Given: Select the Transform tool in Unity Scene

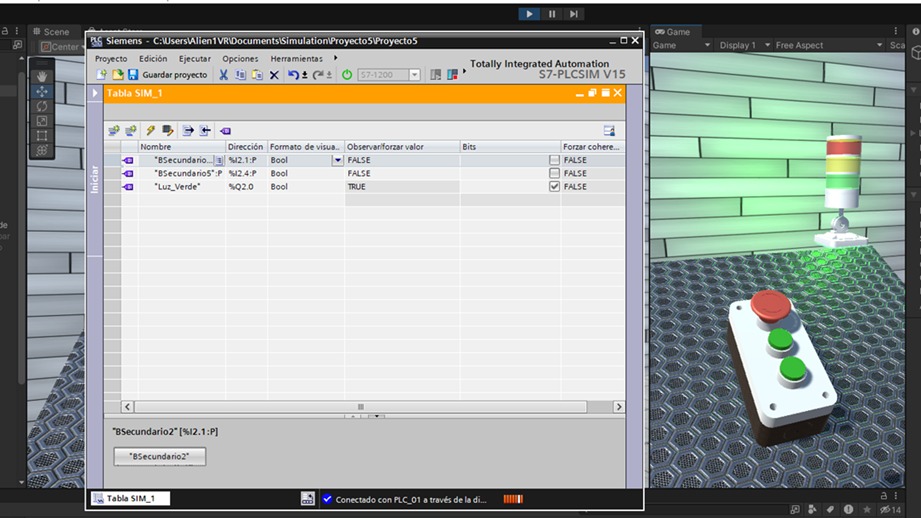Looking at the screenshot, I should pyautogui.click(x=42, y=150).
